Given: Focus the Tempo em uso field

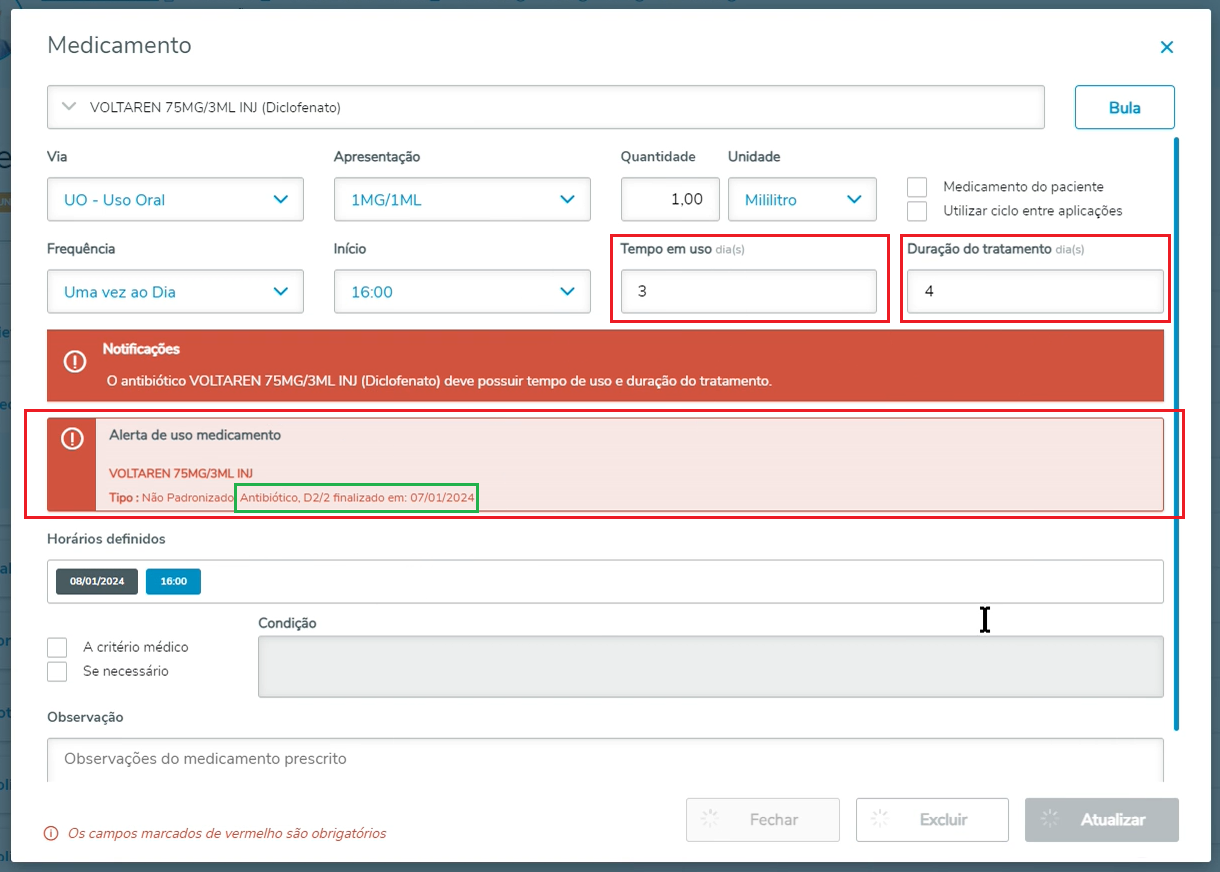Looking at the screenshot, I should [748, 292].
